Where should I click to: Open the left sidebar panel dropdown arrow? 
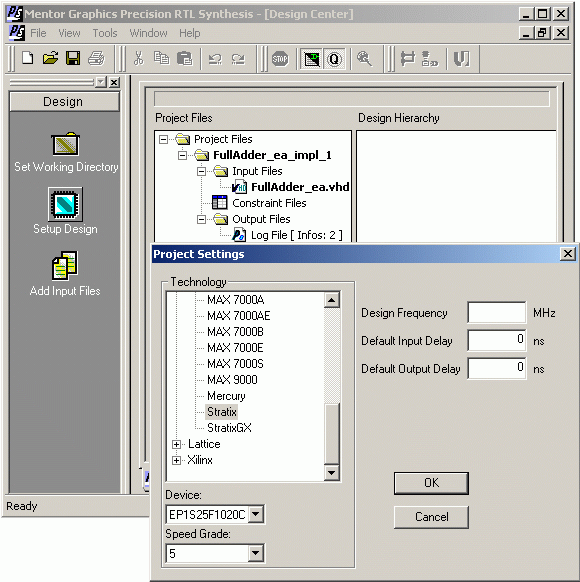101,82
